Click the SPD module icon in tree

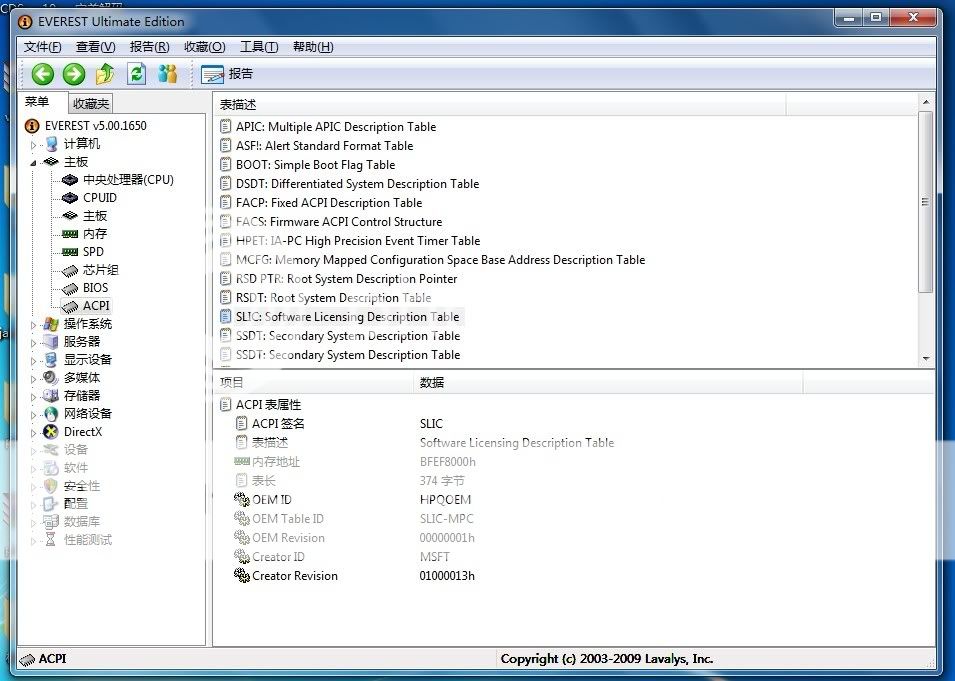pyautogui.click(x=70, y=252)
